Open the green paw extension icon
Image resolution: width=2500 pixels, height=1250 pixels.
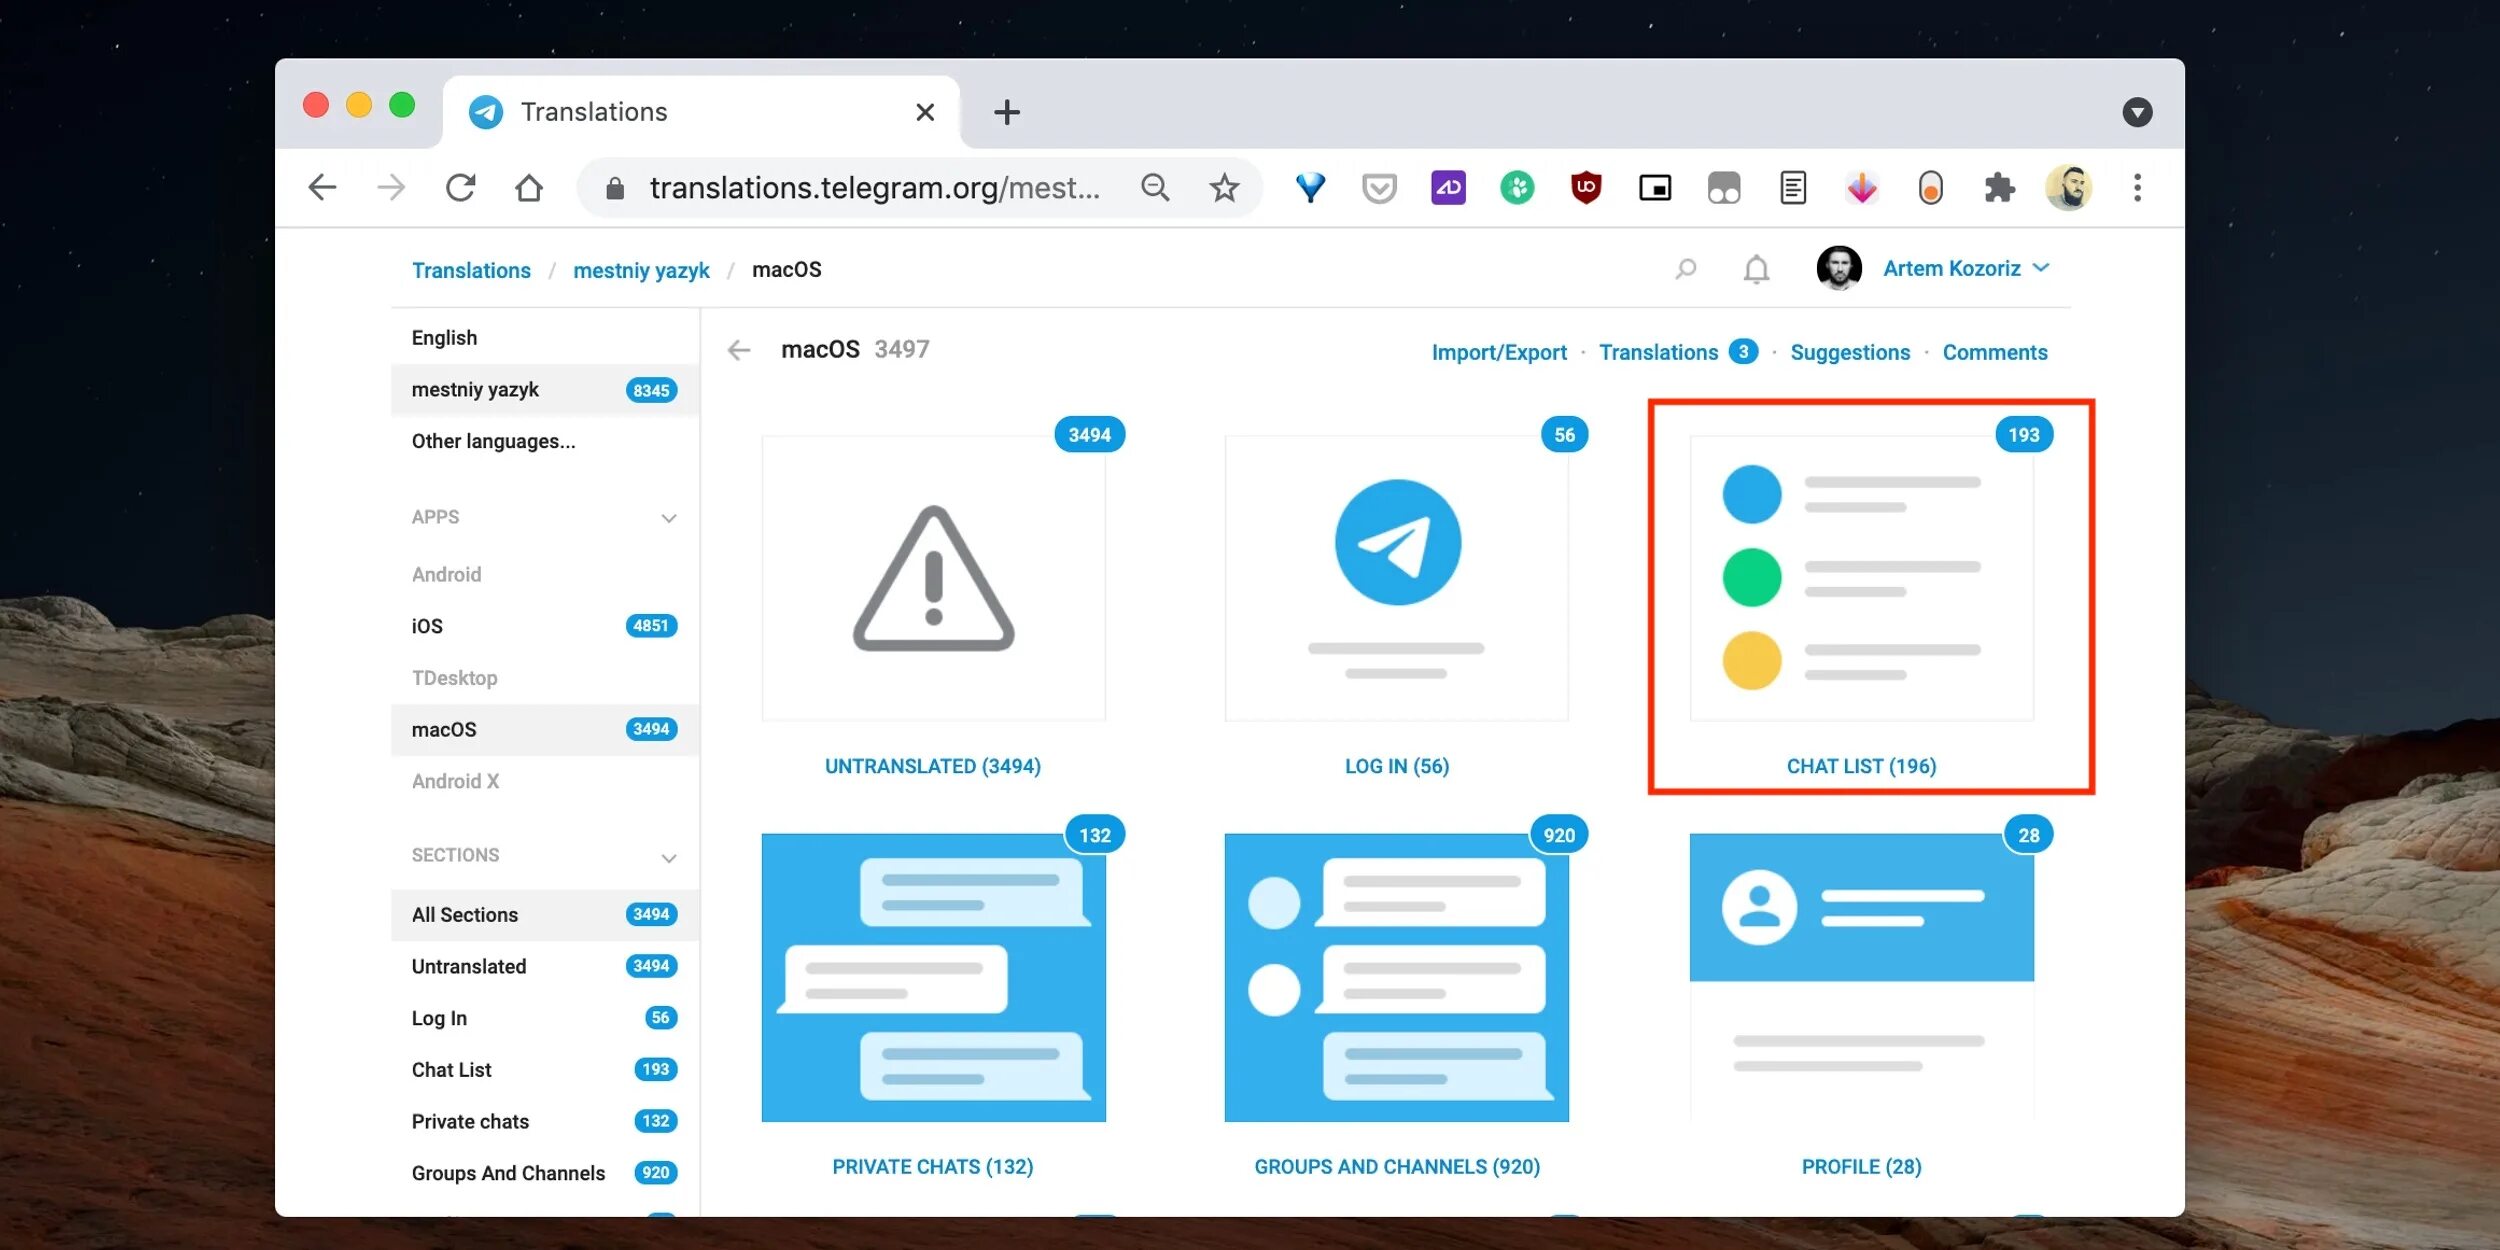coord(1517,188)
